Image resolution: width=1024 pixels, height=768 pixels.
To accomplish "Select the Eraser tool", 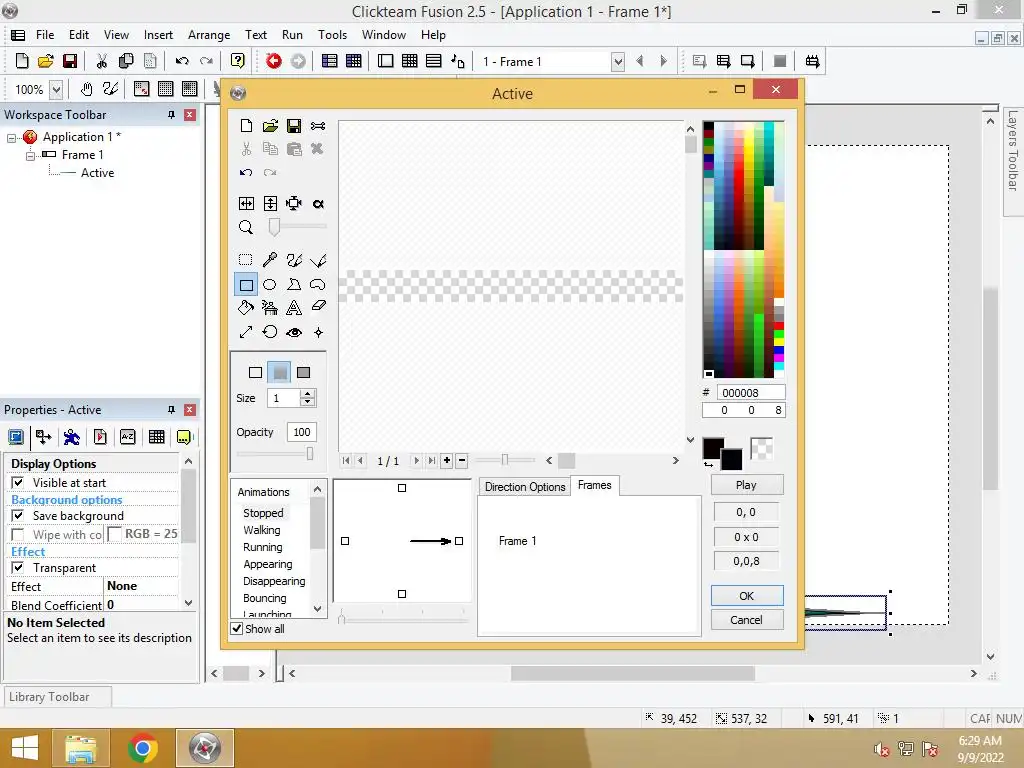I will 318,306.
